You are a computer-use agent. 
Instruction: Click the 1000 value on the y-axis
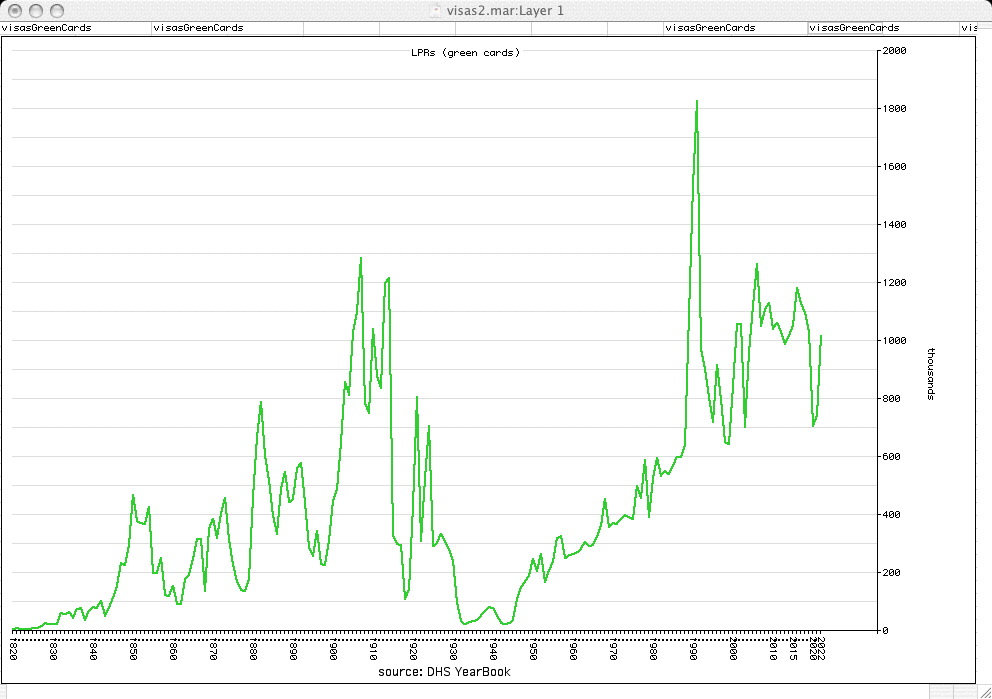tap(893, 341)
